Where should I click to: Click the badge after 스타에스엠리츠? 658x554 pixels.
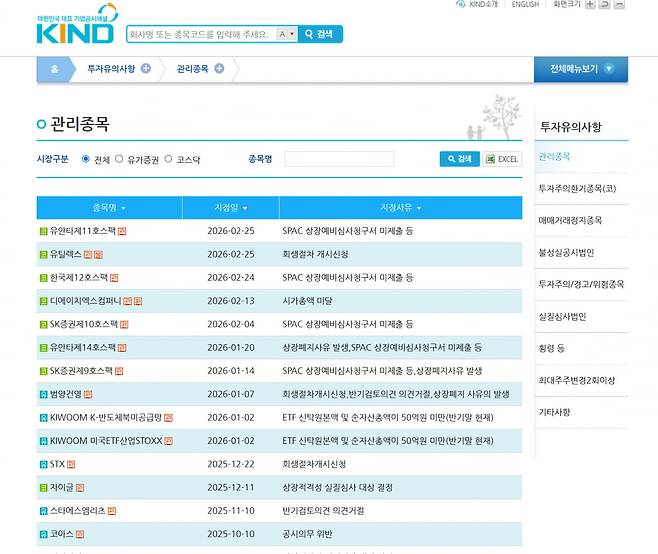[112, 511]
